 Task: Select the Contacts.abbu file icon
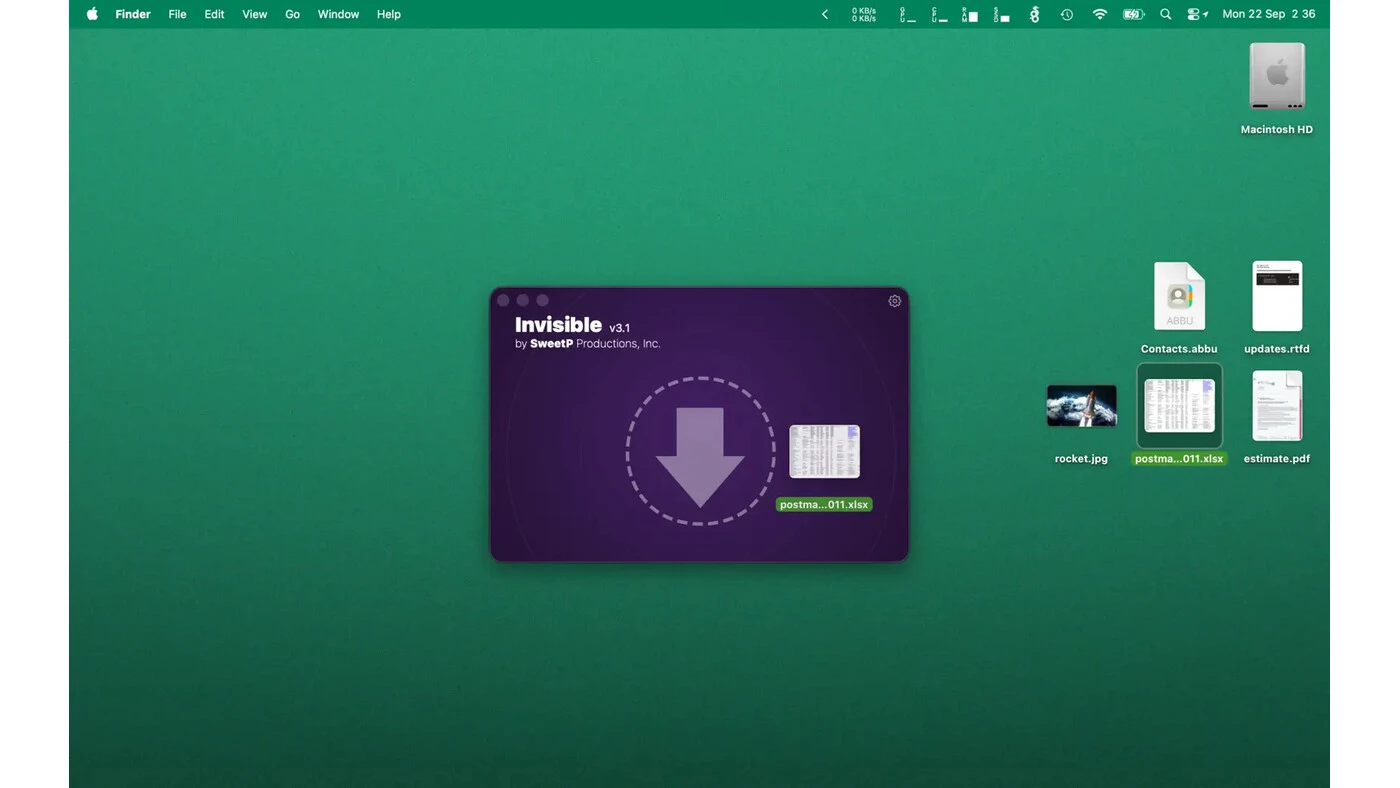point(1179,296)
